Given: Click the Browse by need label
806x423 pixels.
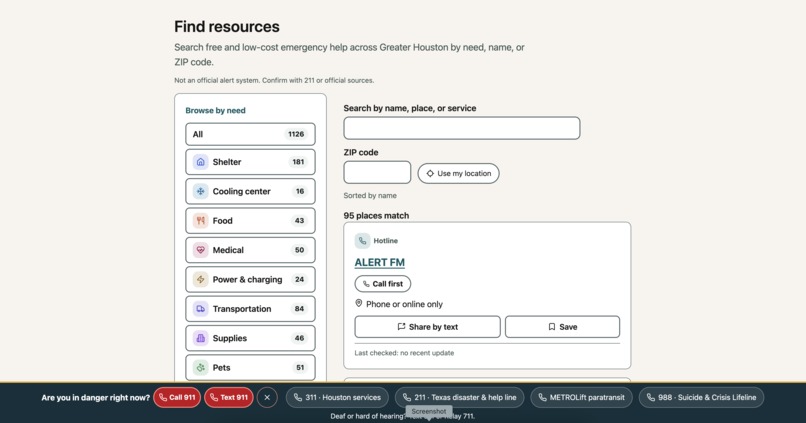Looking at the screenshot, I should [215, 111].
